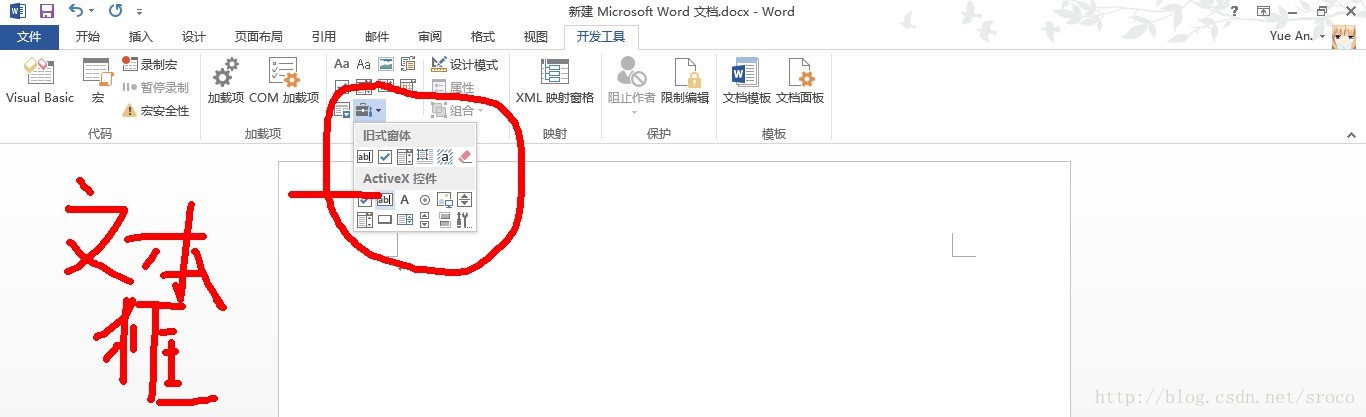
Task: Open the 文件 file tab
Action: pyautogui.click(x=30, y=37)
